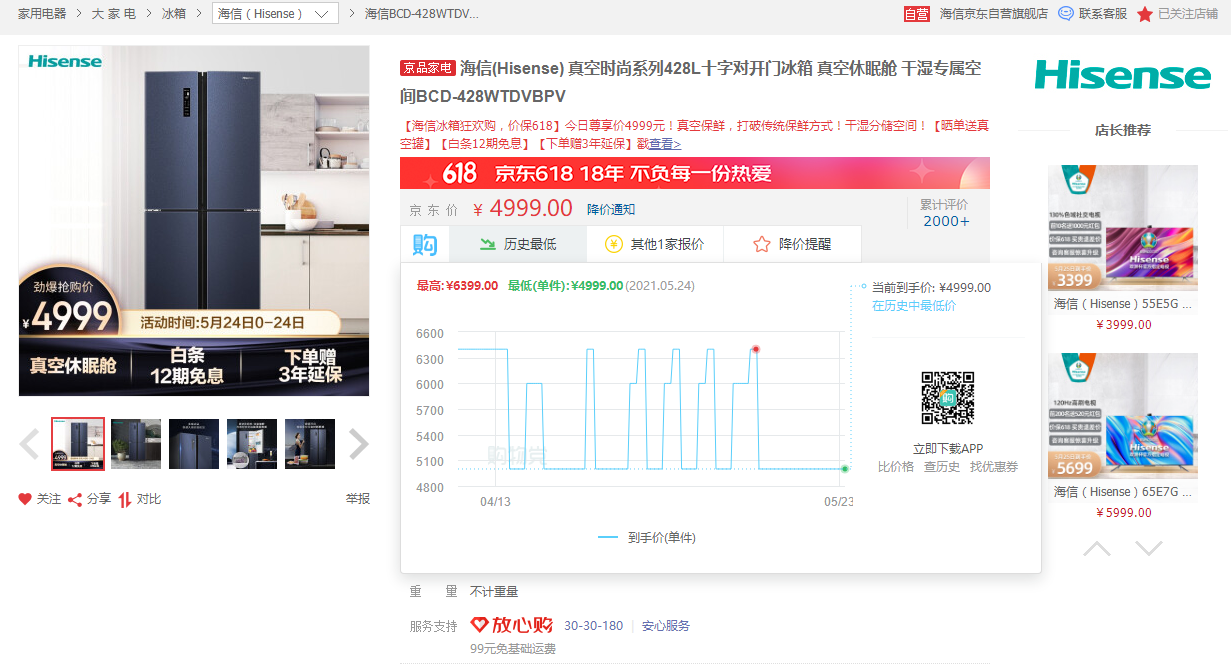Viewport: 1231px width, 669px height.
Task: Show the next product thumbnails arrow
Action: pyautogui.click(x=358, y=444)
